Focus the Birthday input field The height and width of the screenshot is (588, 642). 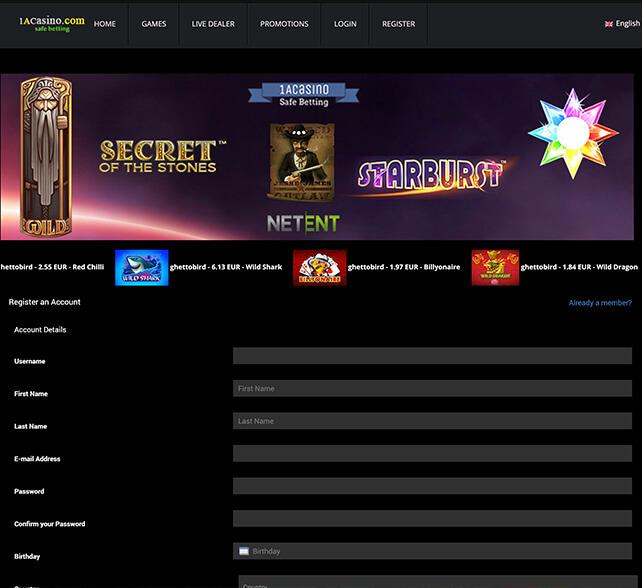point(432,551)
